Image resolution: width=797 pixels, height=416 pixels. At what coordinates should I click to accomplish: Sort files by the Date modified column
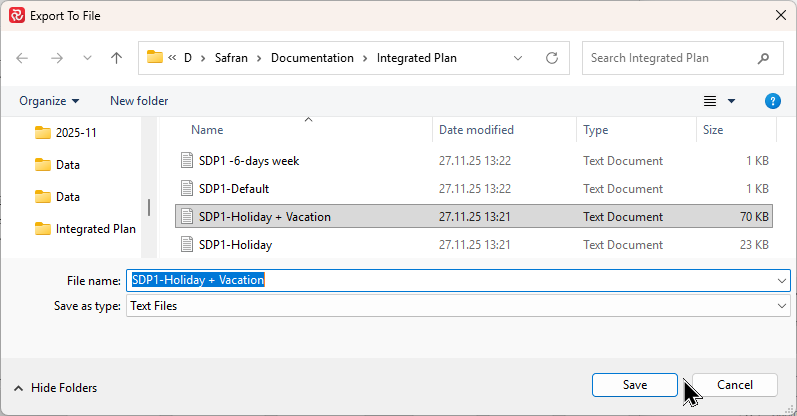point(476,130)
